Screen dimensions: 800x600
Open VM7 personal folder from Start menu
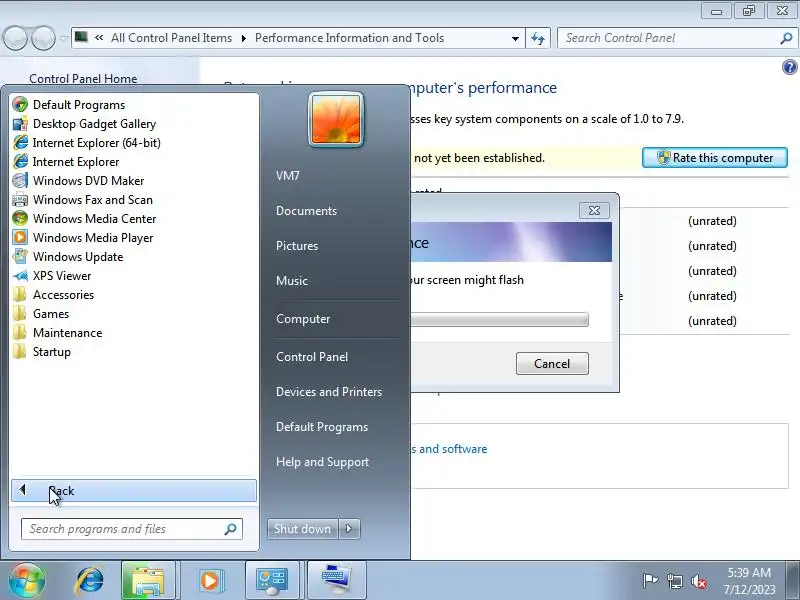click(x=287, y=176)
